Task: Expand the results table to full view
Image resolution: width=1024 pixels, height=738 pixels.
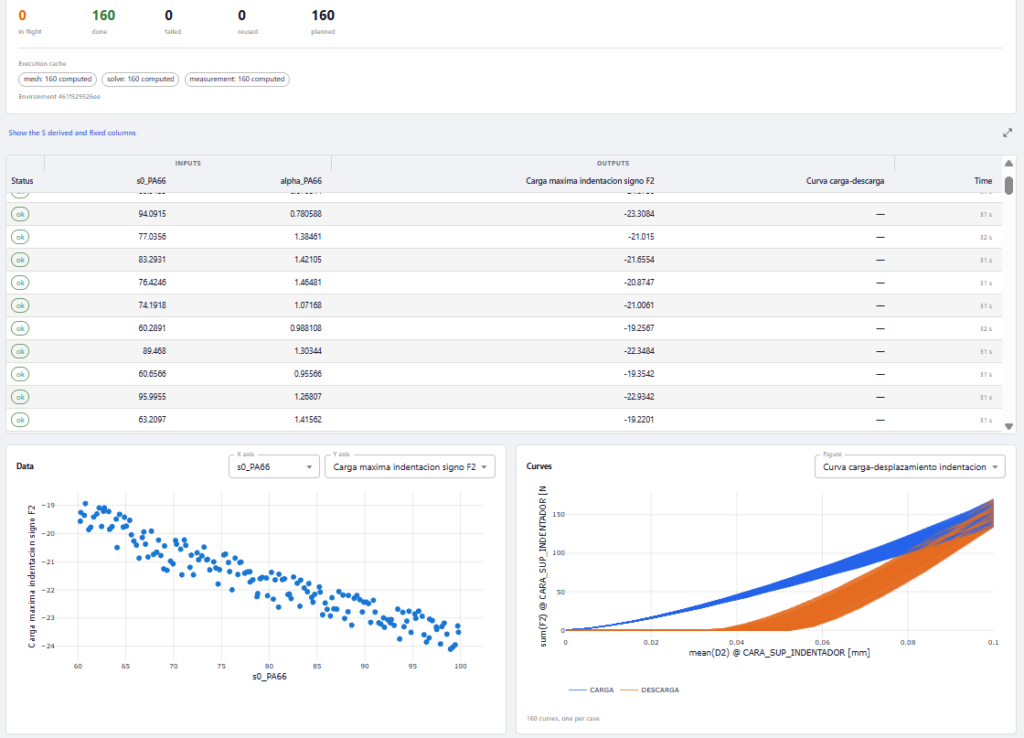Action: [x=1007, y=133]
